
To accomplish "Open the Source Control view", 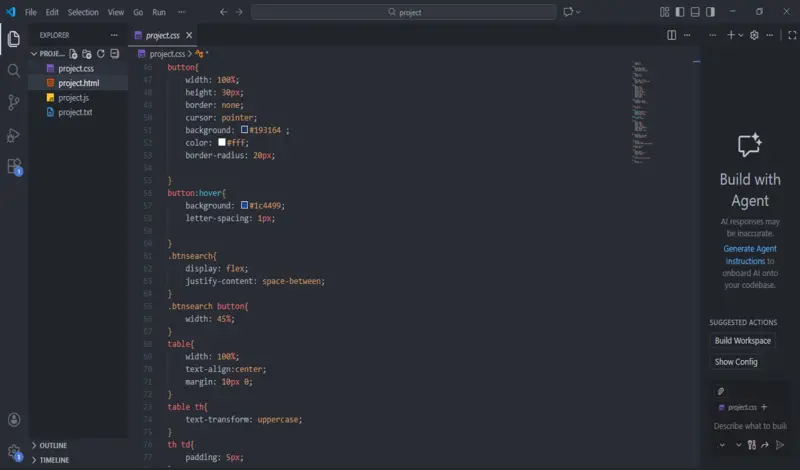I will [14, 103].
